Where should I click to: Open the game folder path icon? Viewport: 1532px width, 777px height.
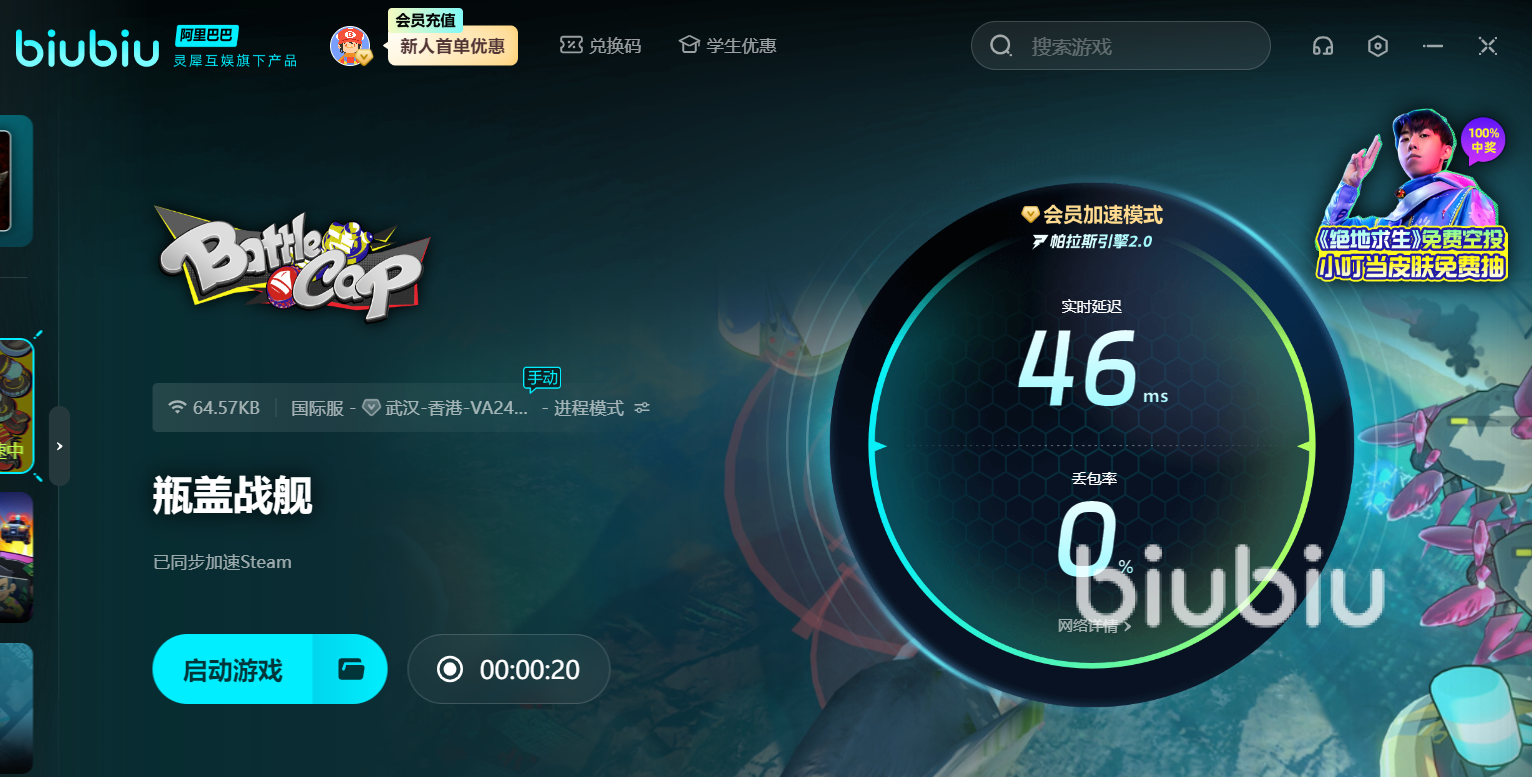pos(351,669)
